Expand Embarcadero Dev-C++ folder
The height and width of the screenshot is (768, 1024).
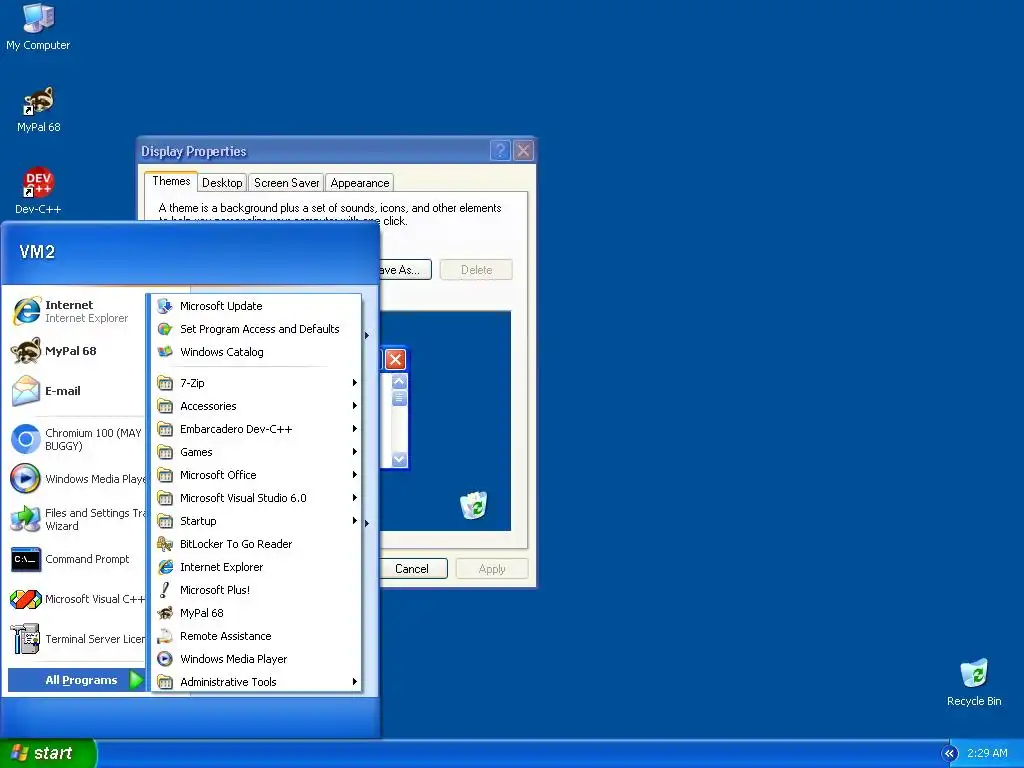pos(257,429)
